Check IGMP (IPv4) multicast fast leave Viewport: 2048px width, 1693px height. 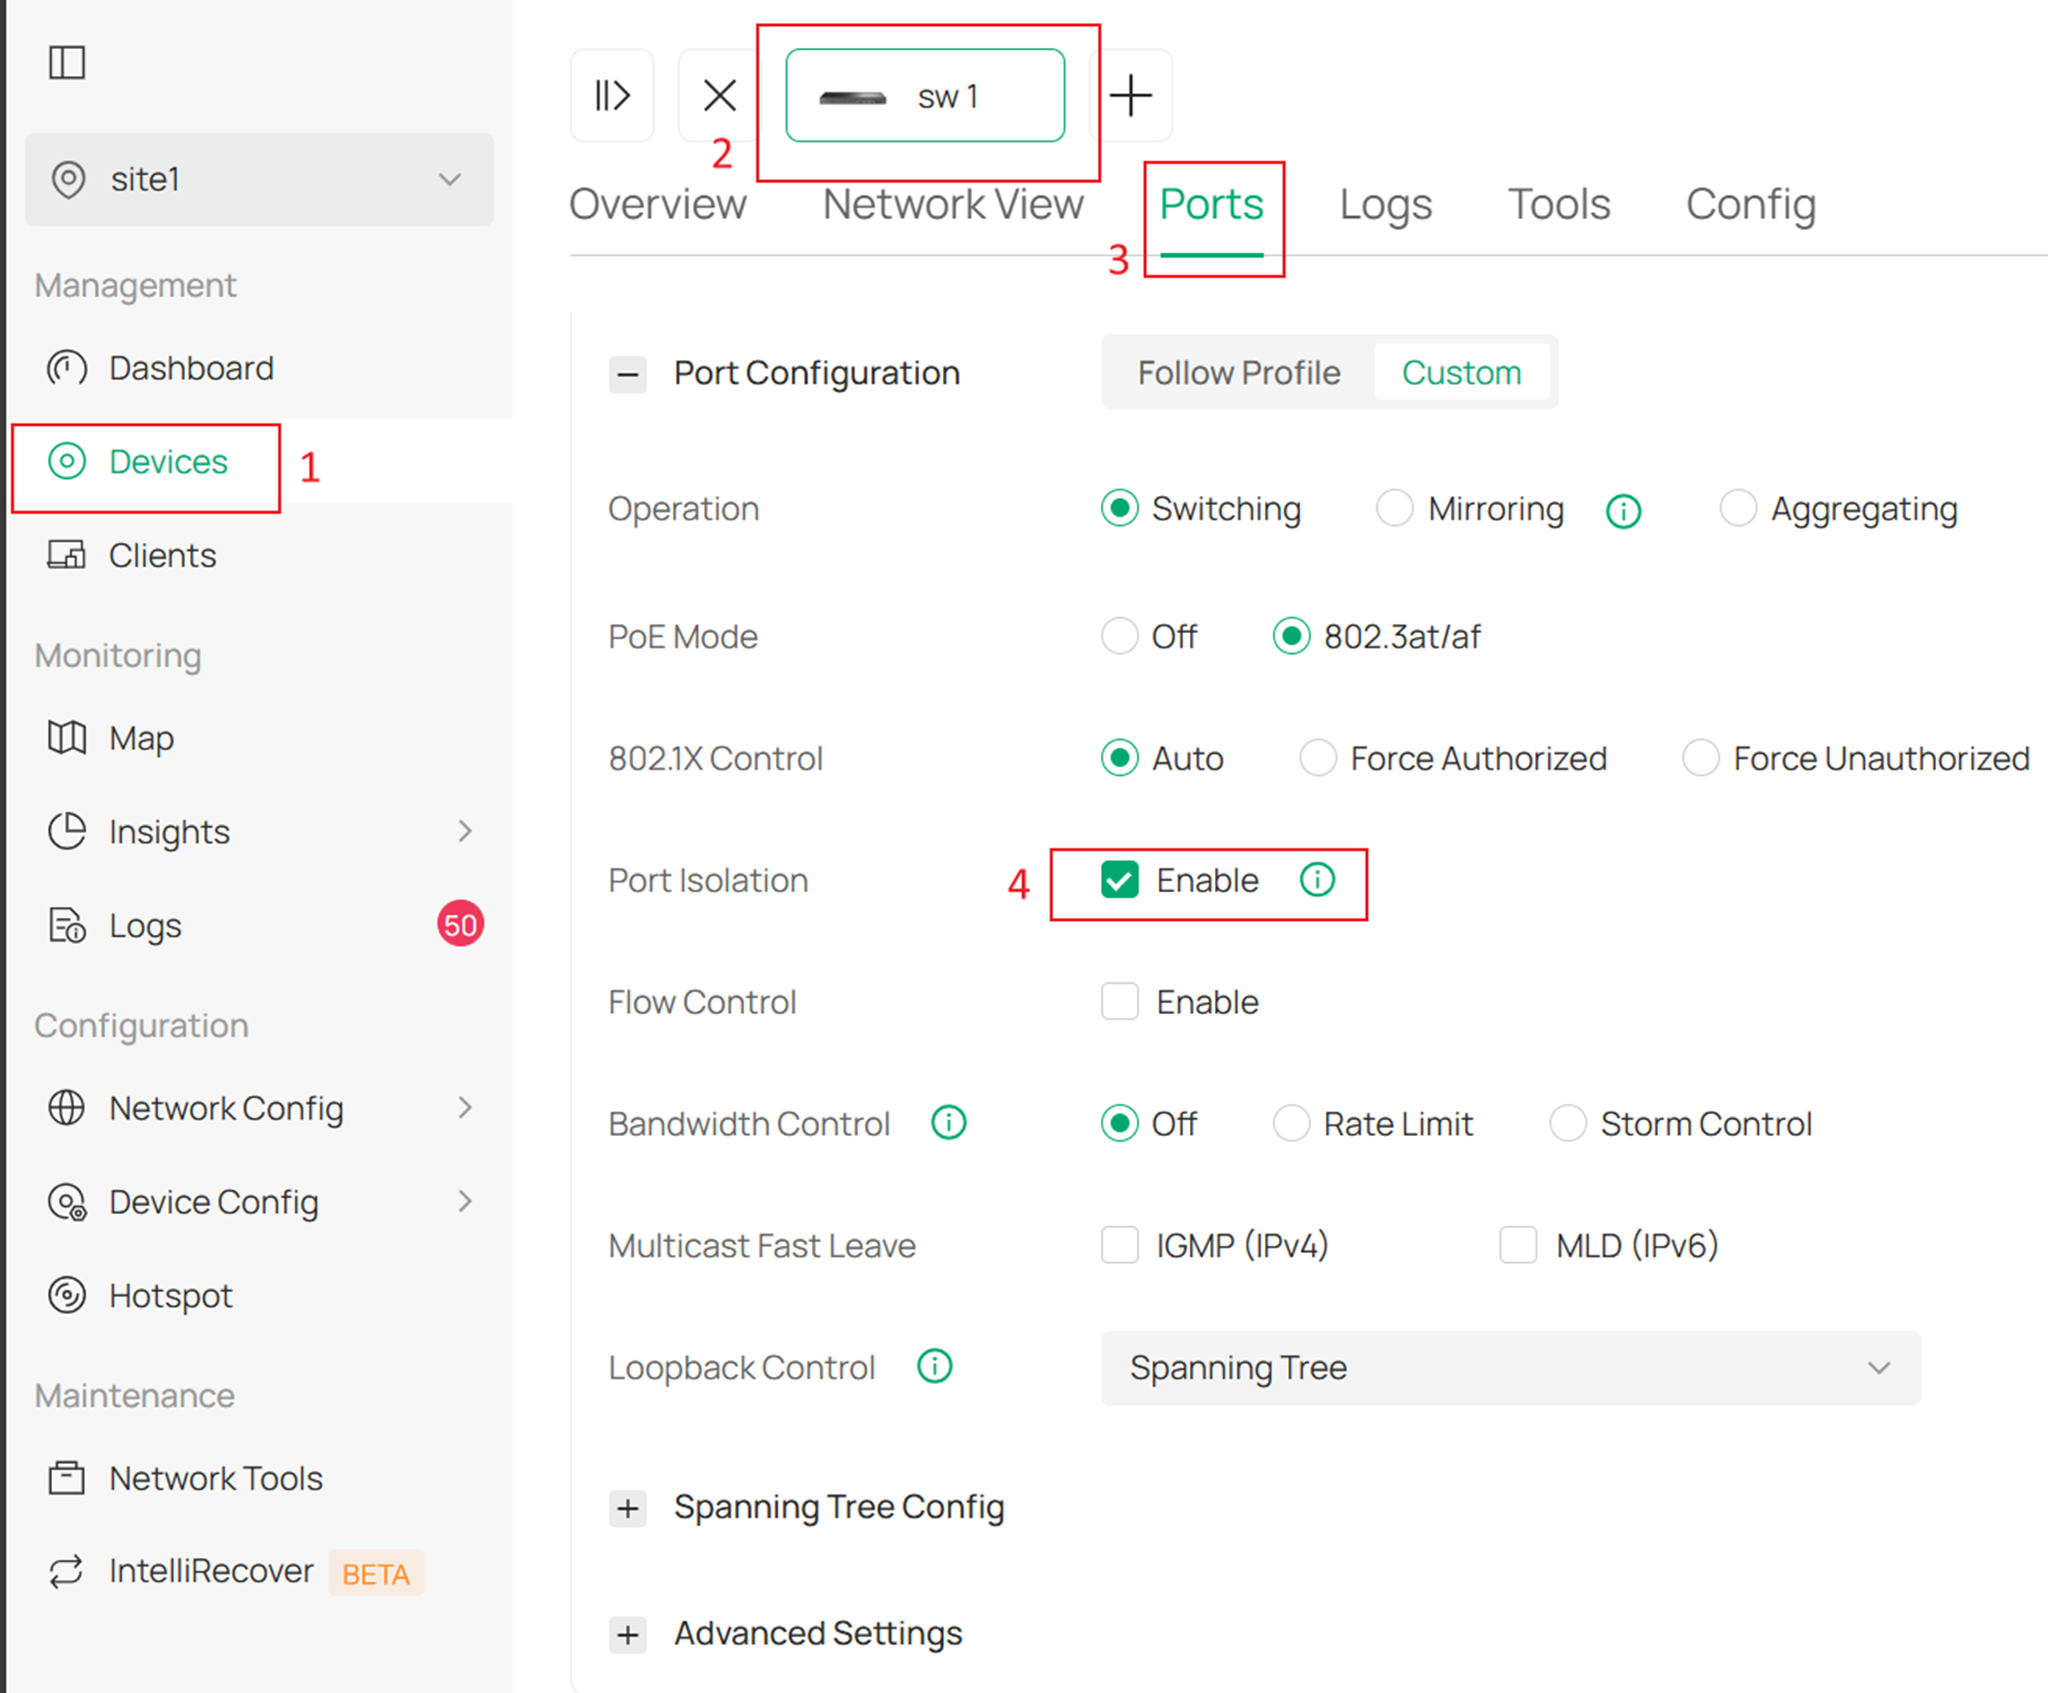1119,1245
